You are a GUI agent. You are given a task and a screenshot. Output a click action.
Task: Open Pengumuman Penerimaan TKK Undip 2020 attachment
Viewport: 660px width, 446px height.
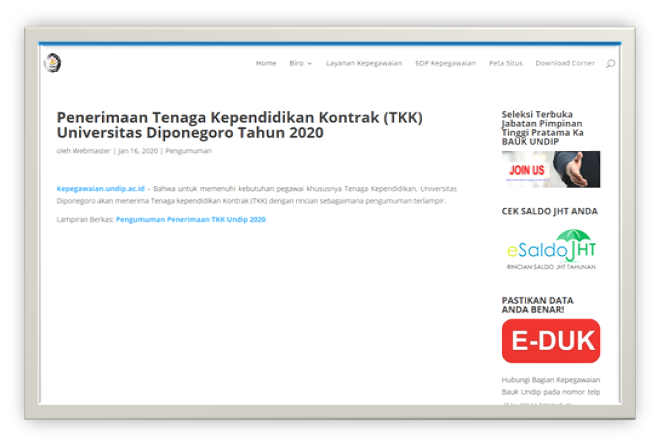[190, 219]
